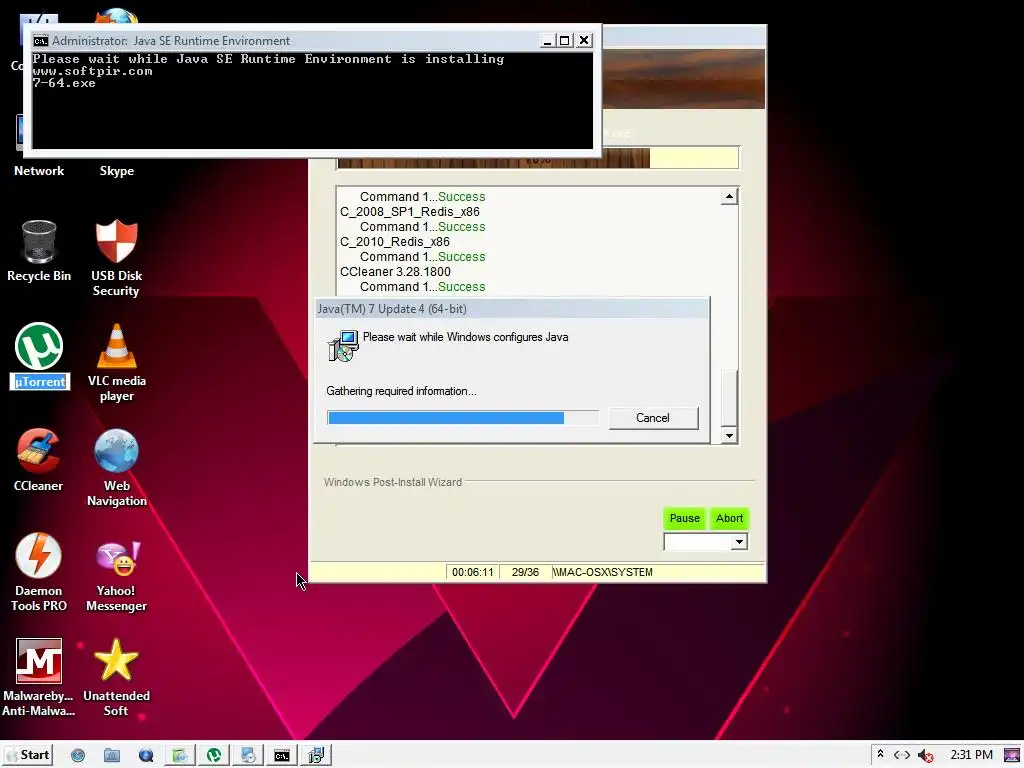Open the command prompt window system menu icon
The height and width of the screenshot is (768, 1024).
[x=40, y=40]
